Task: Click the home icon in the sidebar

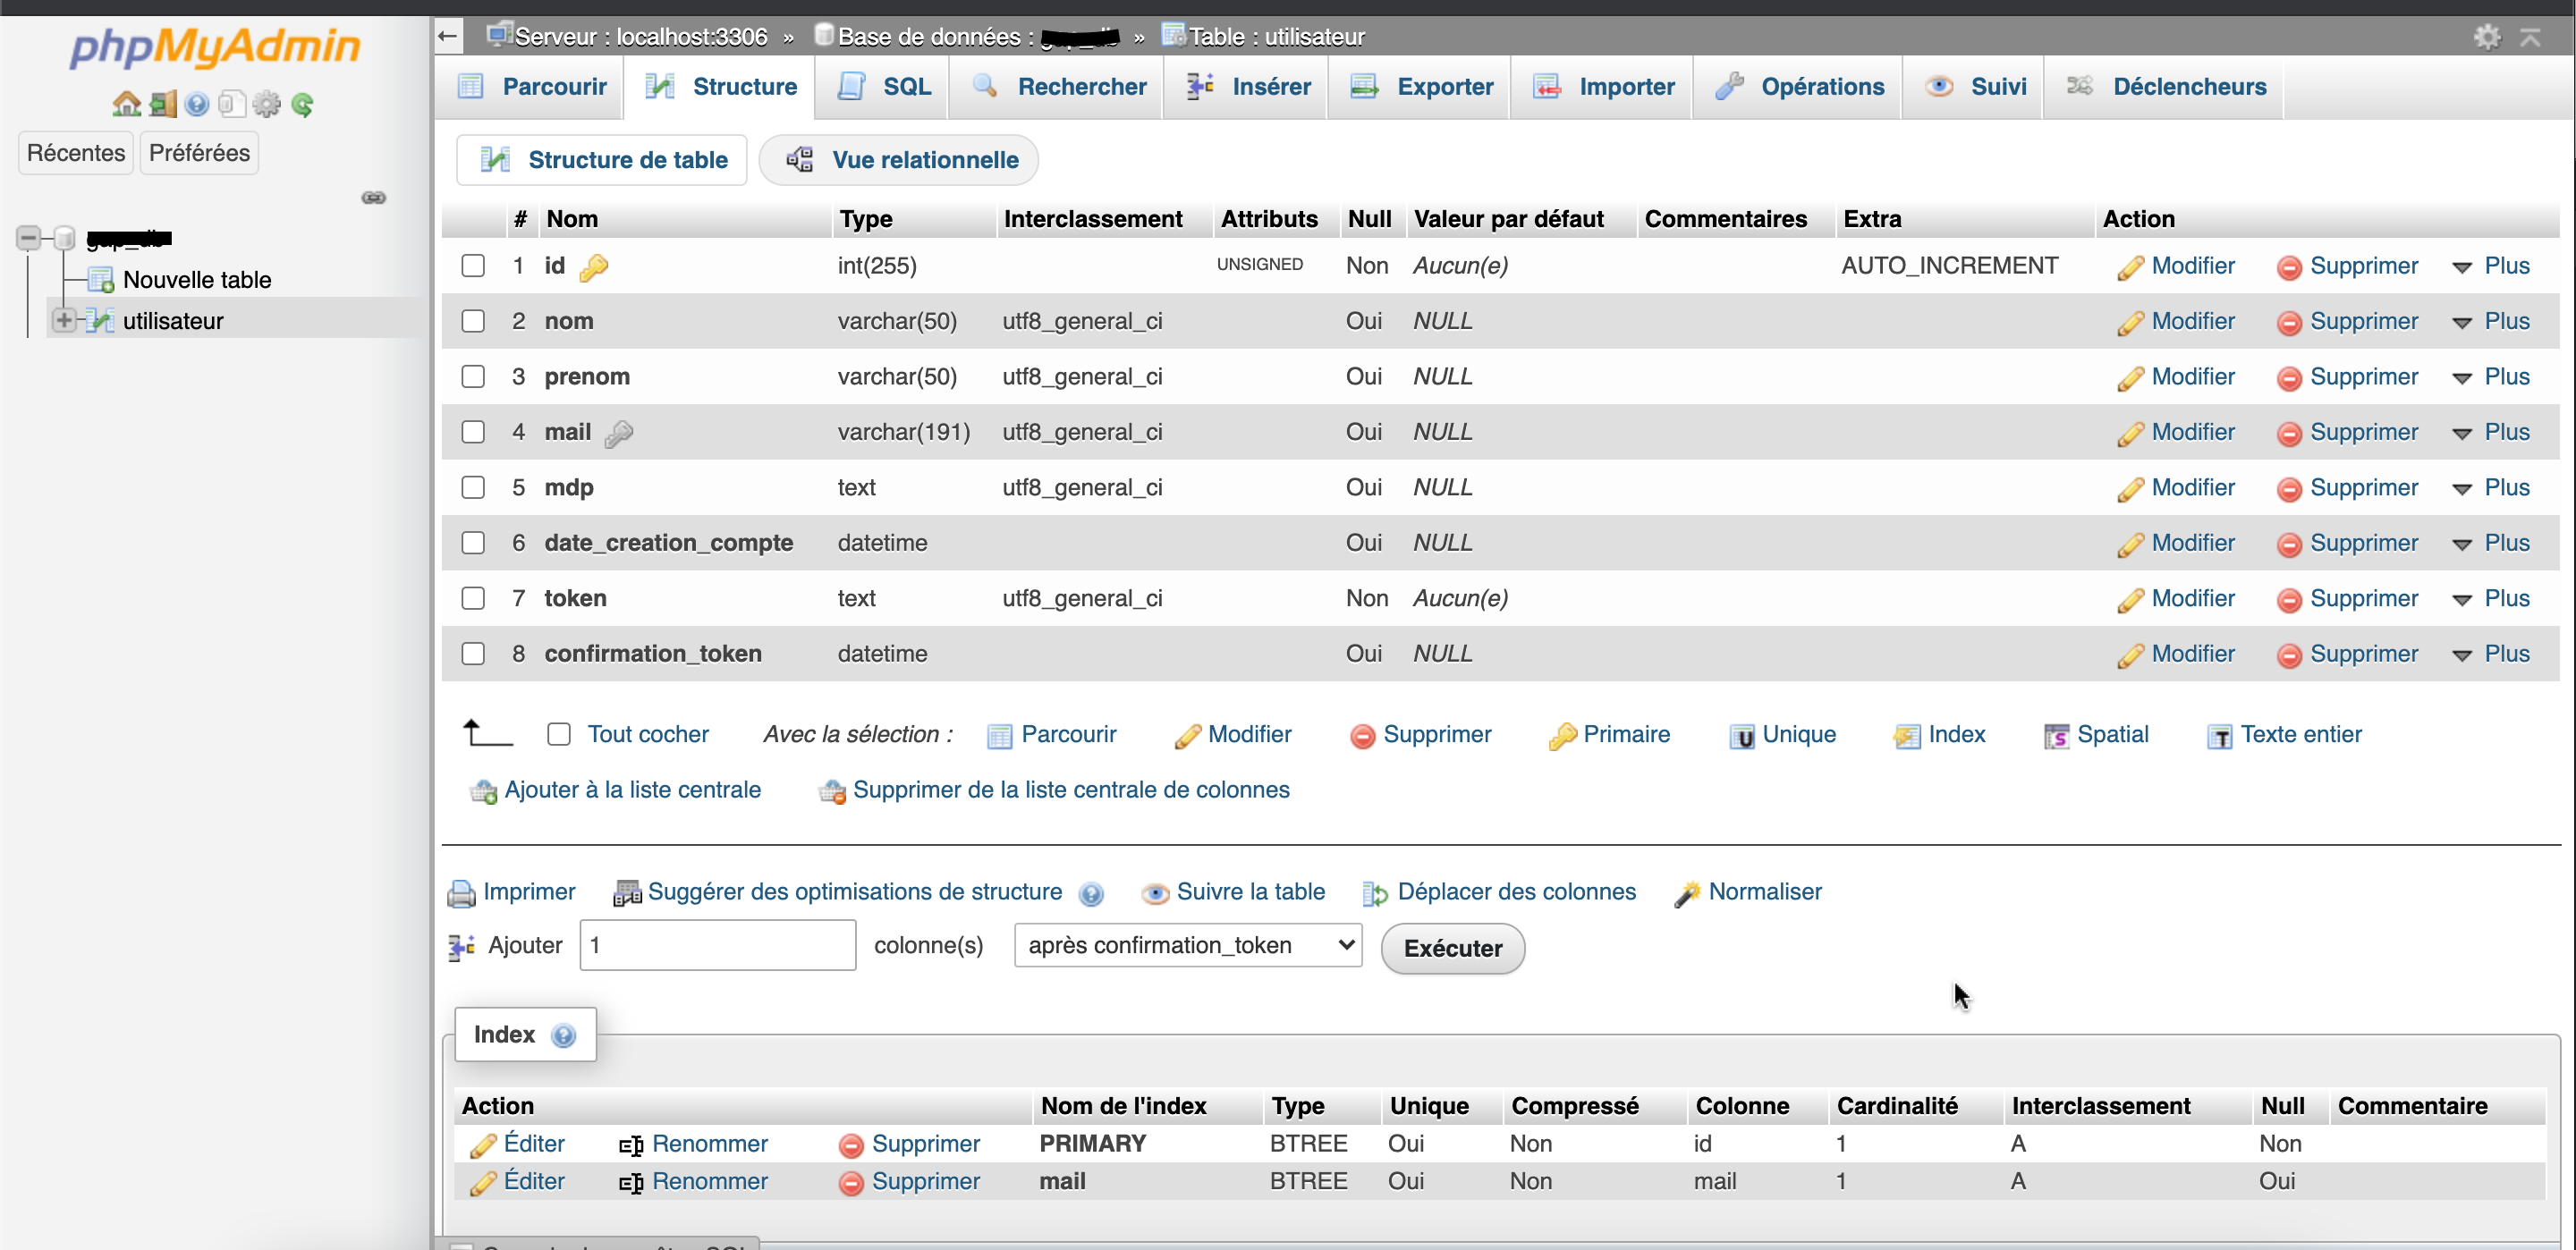Action: point(126,104)
